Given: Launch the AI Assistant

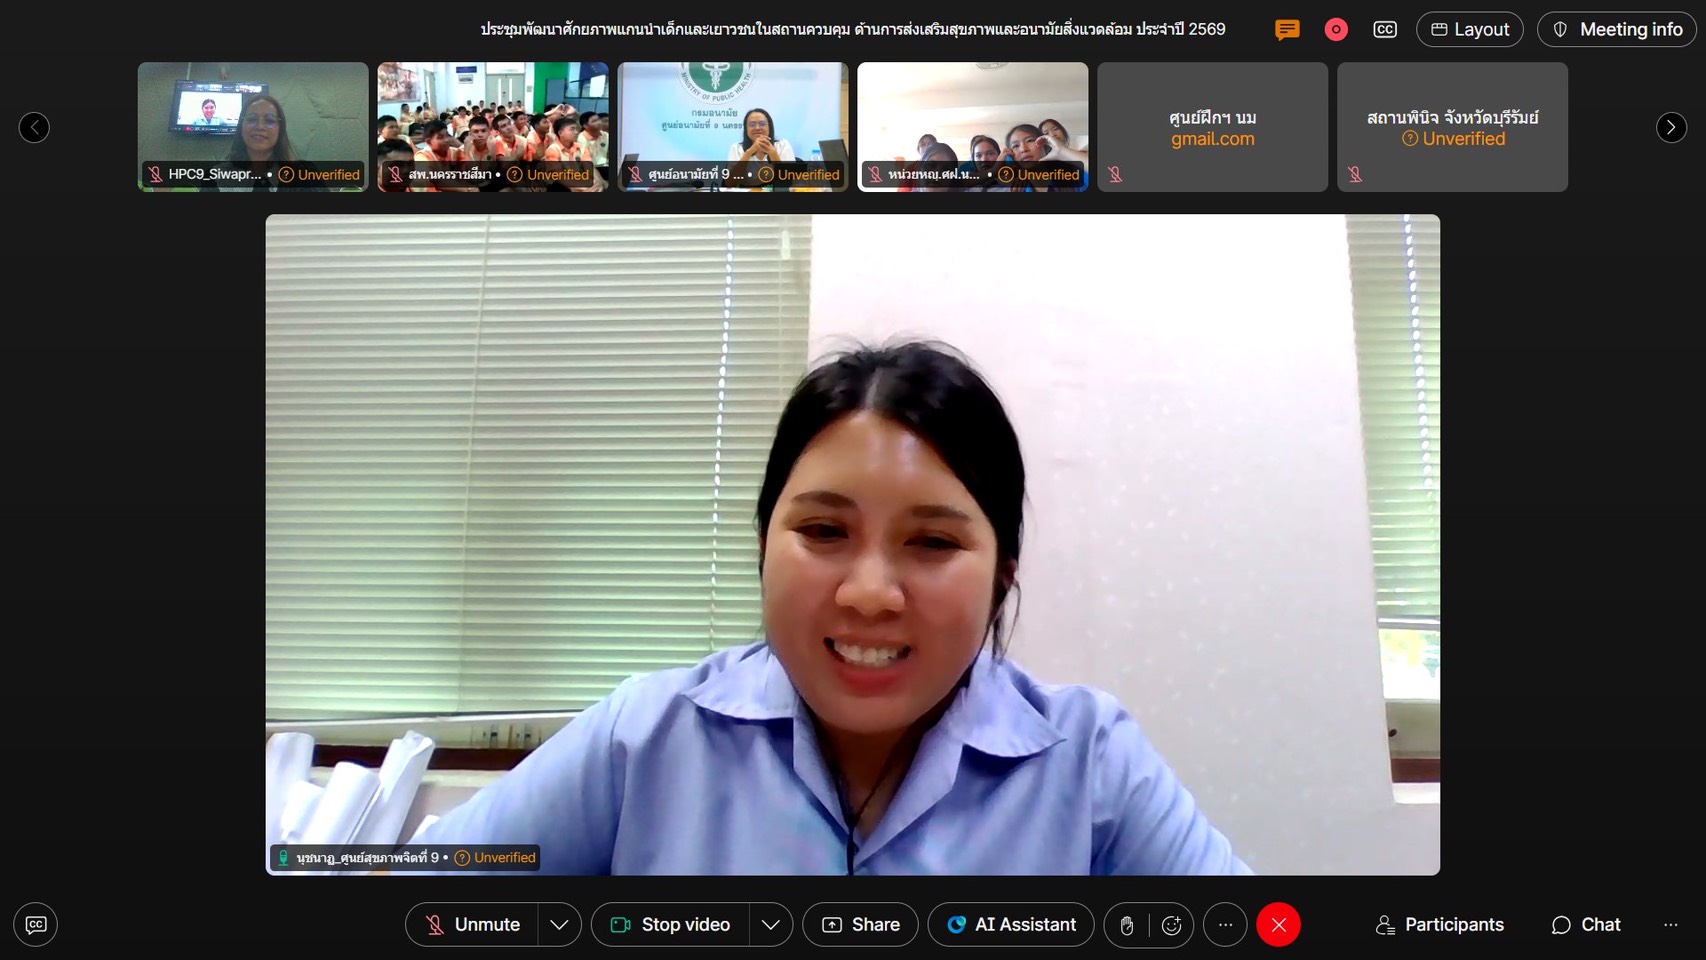Looking at the screenshot, I should [1011, 925].
